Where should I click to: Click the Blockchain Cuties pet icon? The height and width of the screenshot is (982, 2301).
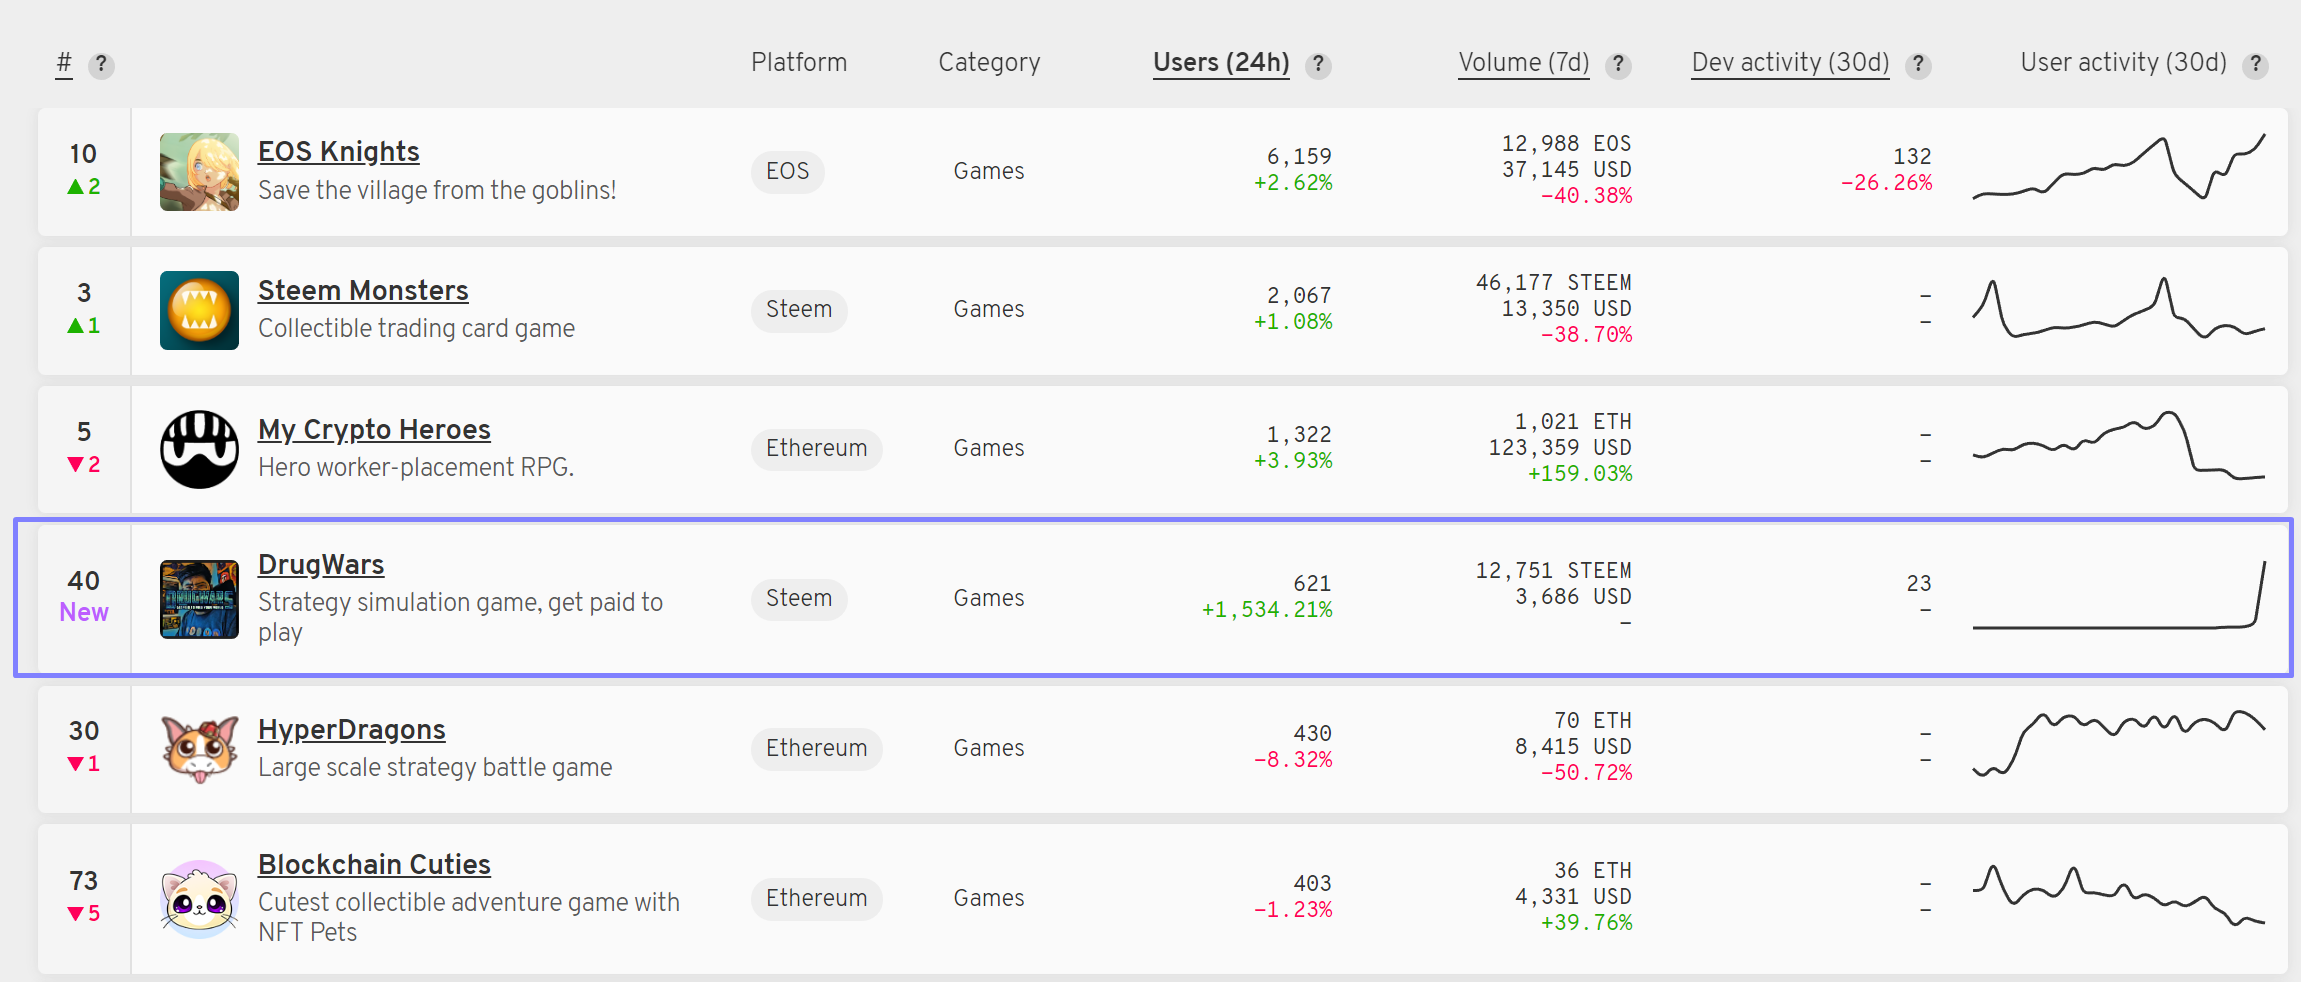pos(199,899)
